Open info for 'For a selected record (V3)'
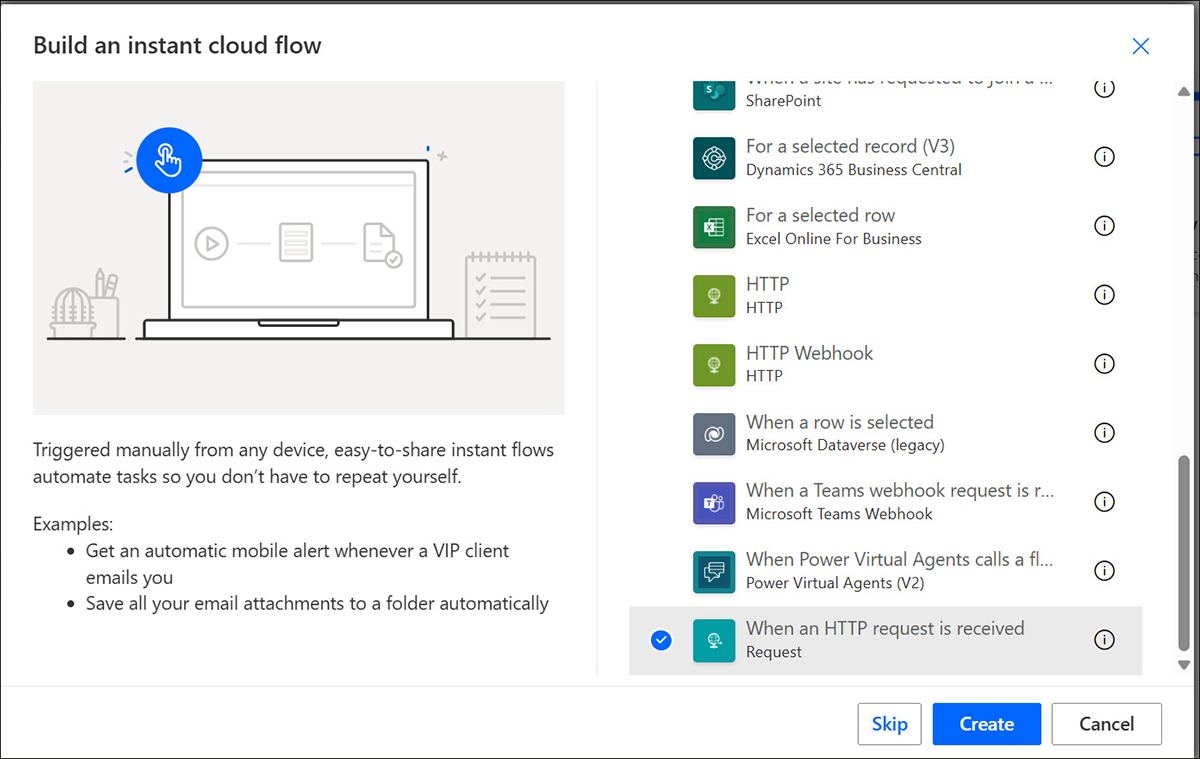 coord(1104,157)
